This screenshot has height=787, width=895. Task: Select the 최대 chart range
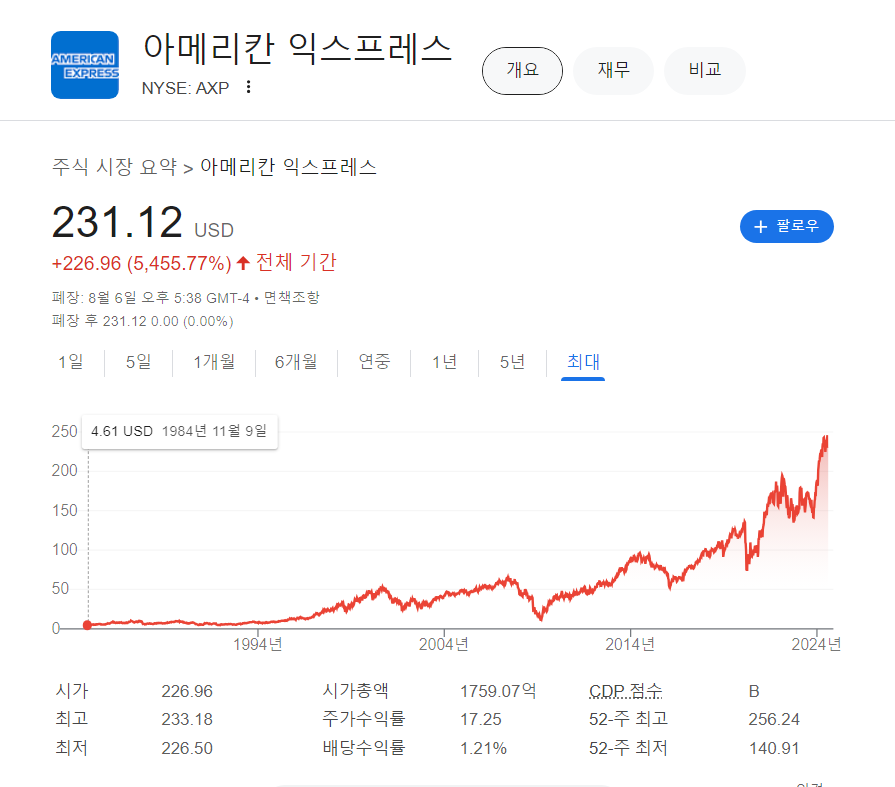[x=583, y=362]
